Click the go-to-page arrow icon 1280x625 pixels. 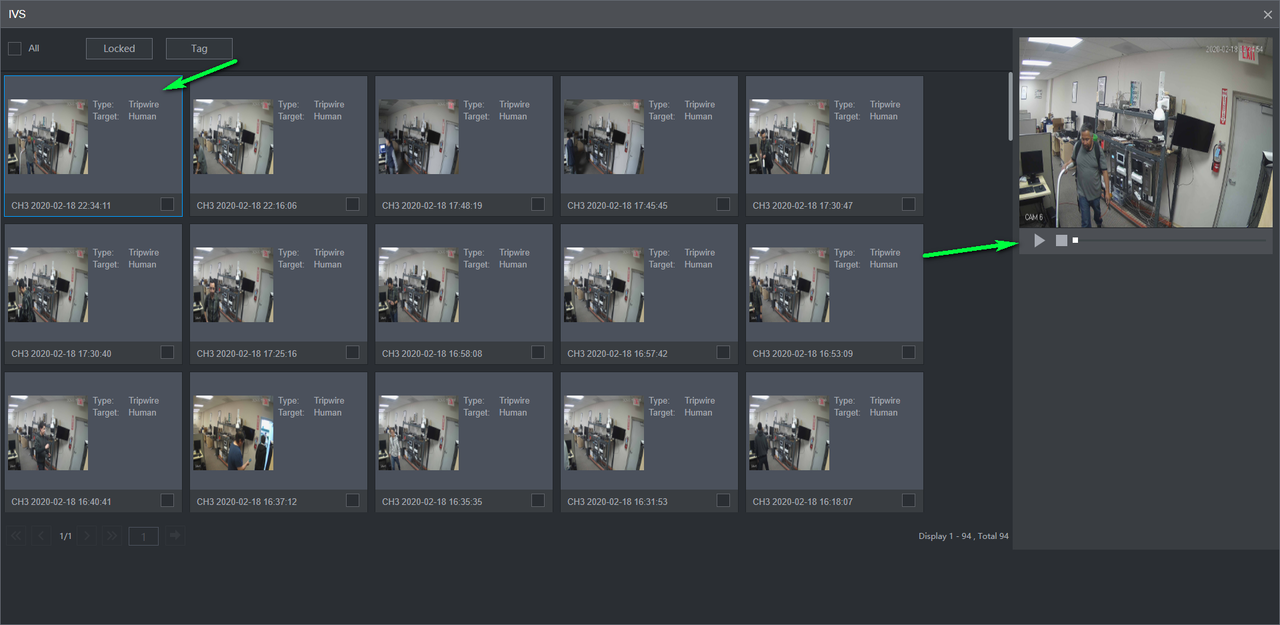pos(175,536)
